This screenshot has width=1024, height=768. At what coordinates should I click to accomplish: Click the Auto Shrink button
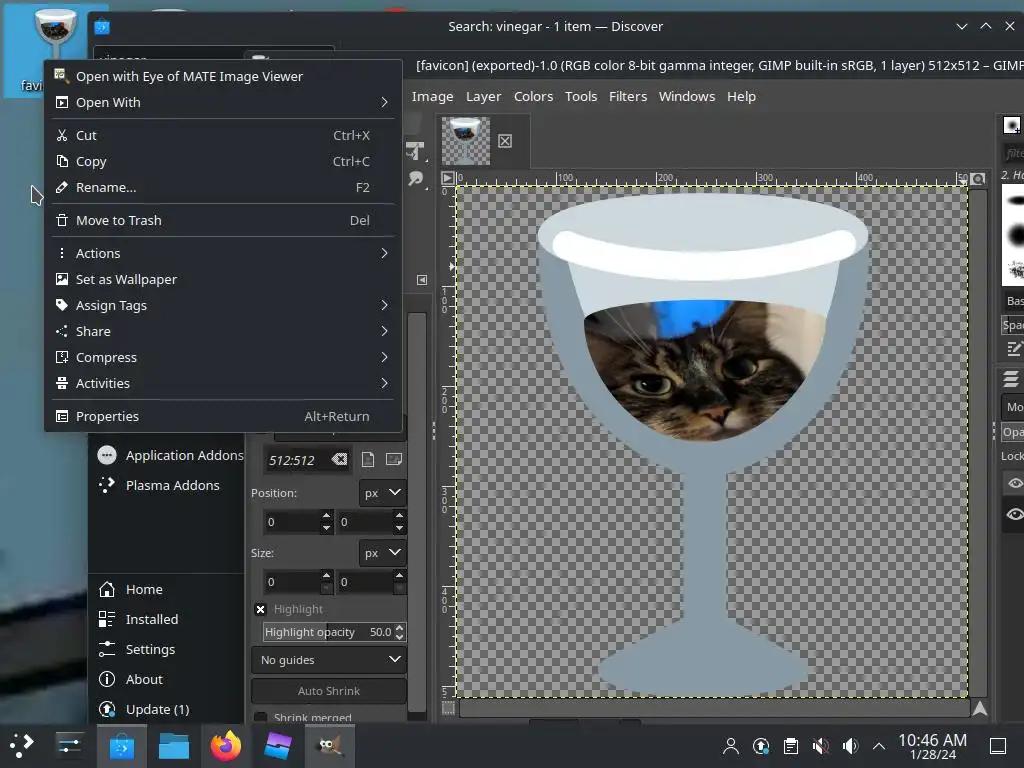(x=329, y=691)
